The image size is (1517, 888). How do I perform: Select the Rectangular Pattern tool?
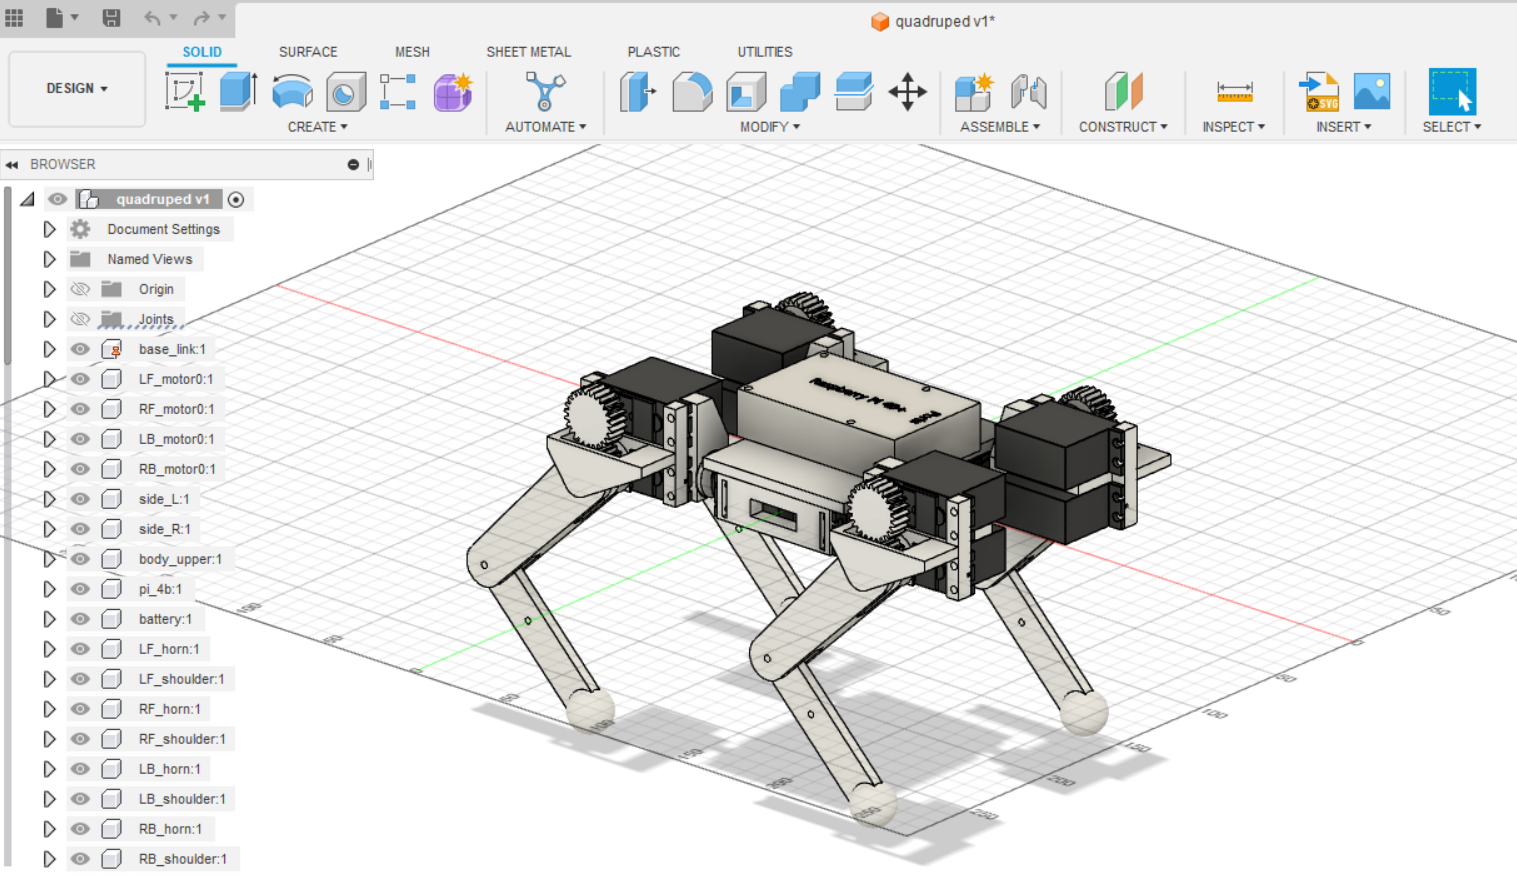tap(398, 92)
